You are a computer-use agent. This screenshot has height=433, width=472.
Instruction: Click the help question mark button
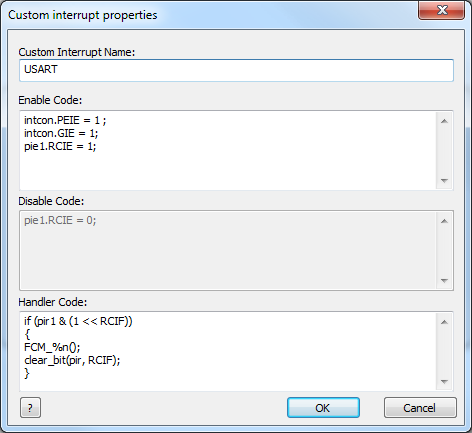pos(30,407)
